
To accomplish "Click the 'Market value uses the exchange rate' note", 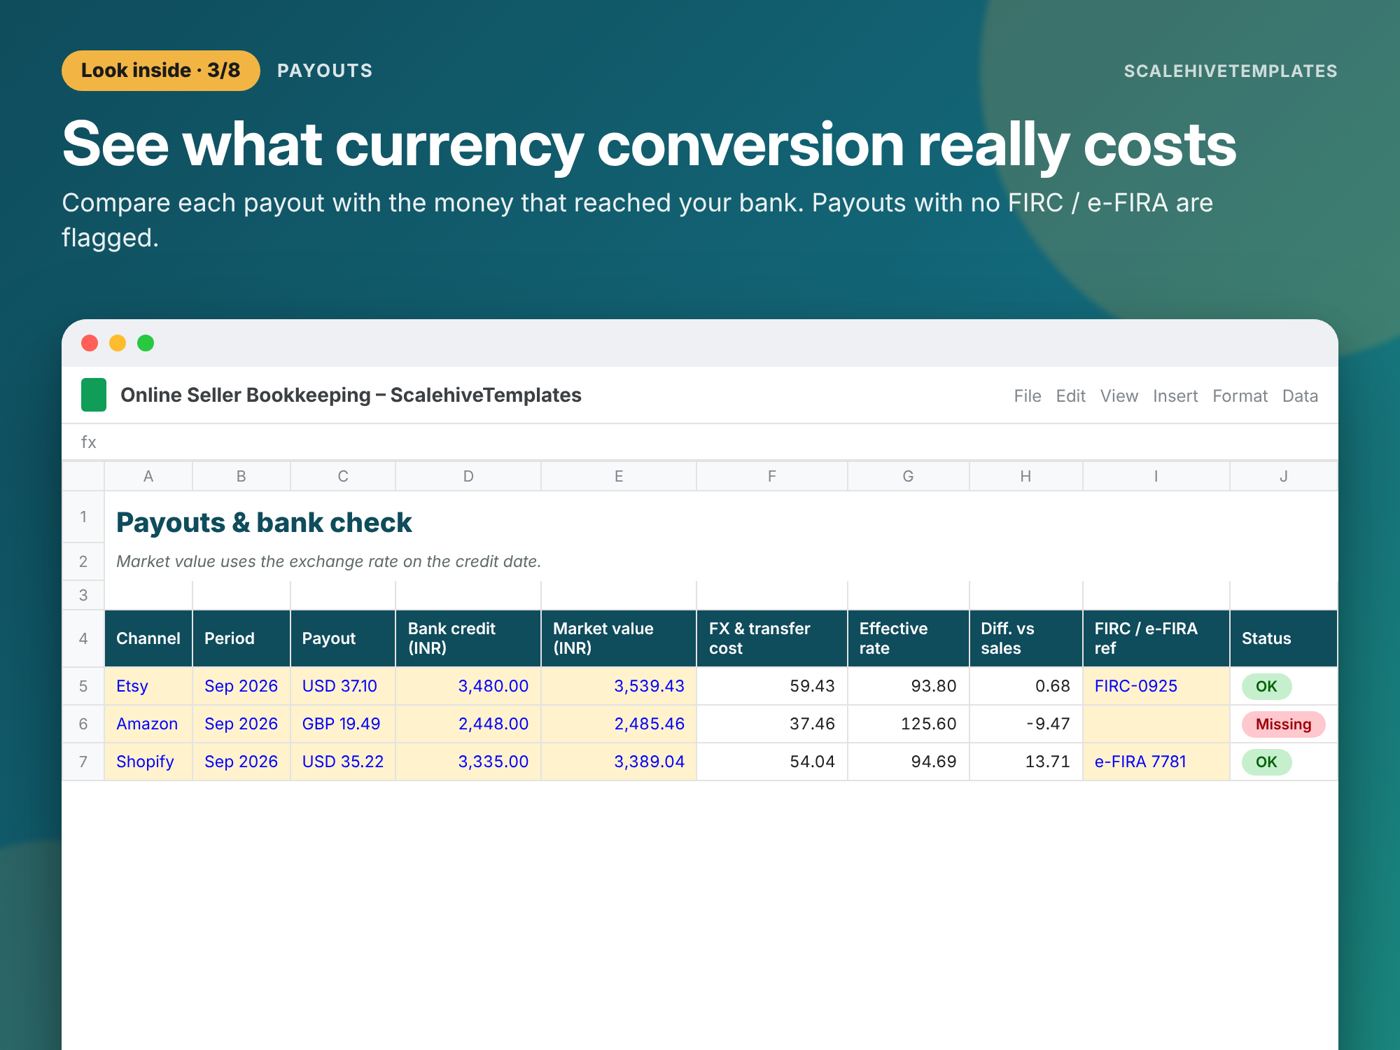I will coord(328,561).
